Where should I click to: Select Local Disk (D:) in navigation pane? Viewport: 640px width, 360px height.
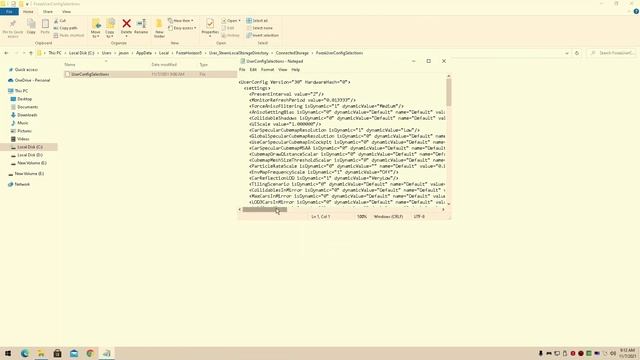[x=29, y=155]
